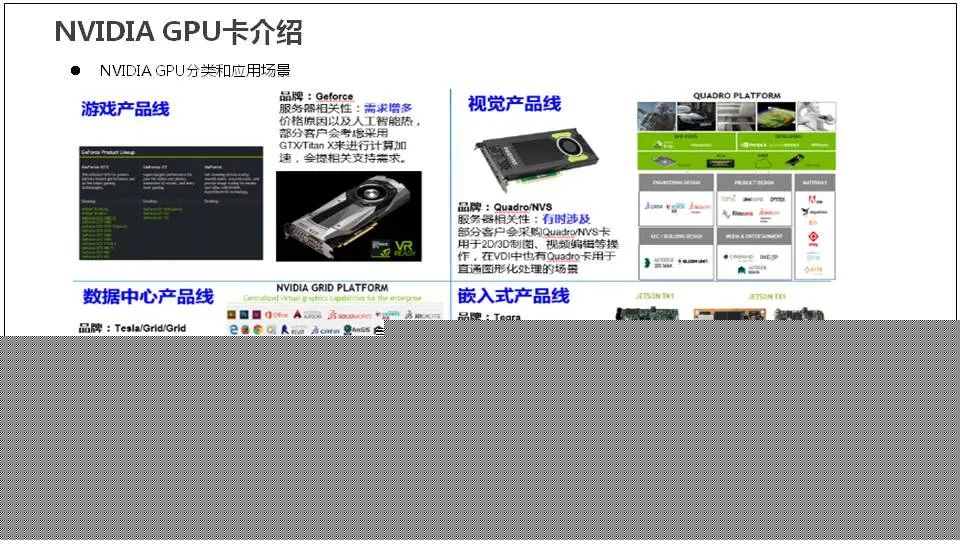Viewport: 960px width, 540px height.
Task: Click the "JETSON TX1" label
Action: click(767, 296)
